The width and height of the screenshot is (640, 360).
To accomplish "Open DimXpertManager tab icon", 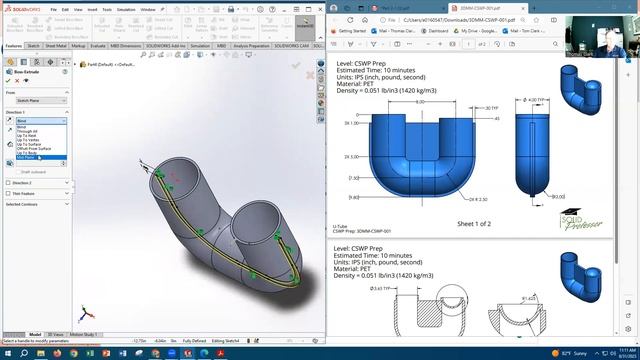I will click(50, 62).
